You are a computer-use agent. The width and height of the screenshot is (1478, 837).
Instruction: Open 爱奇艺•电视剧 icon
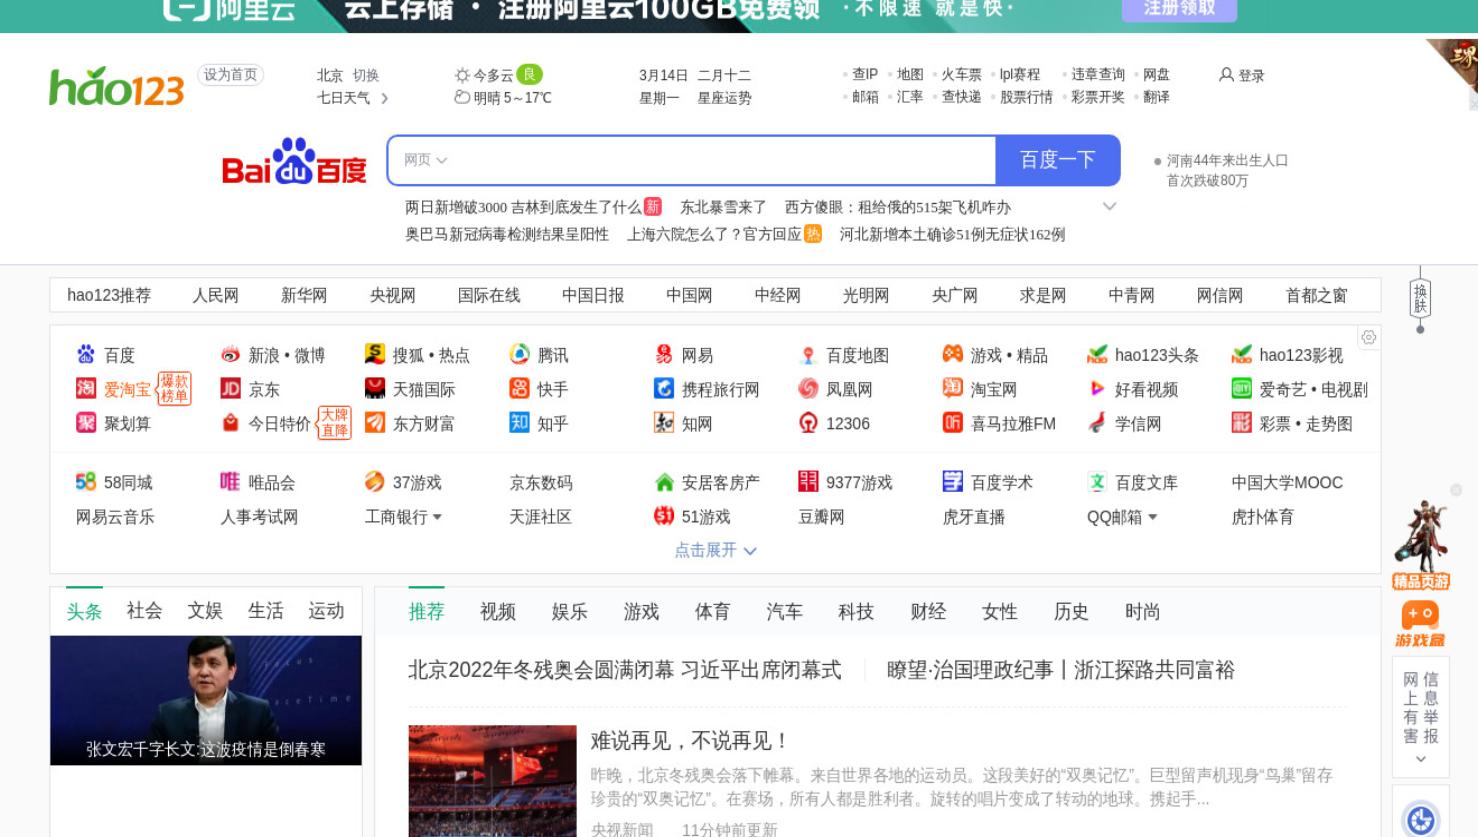pyautogui.click(x=1242, y=389)
